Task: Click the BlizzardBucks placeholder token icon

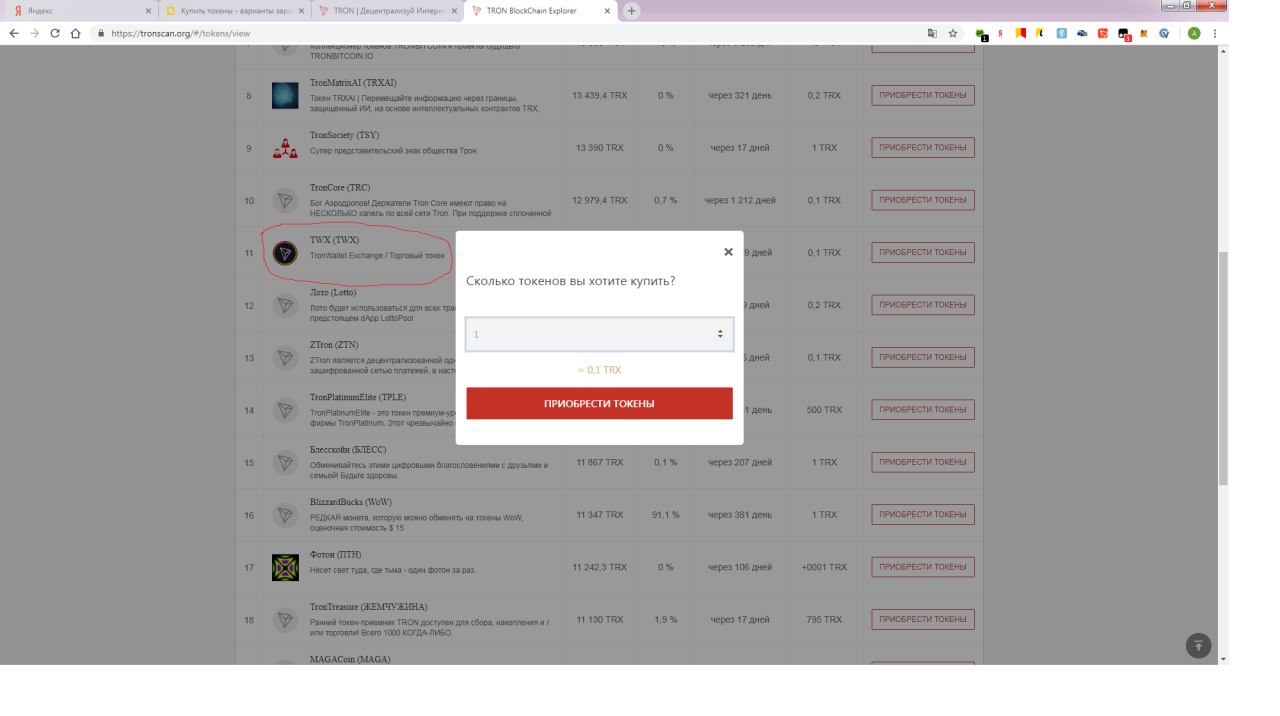Action: pyautogui.click(x=285, y=515)
